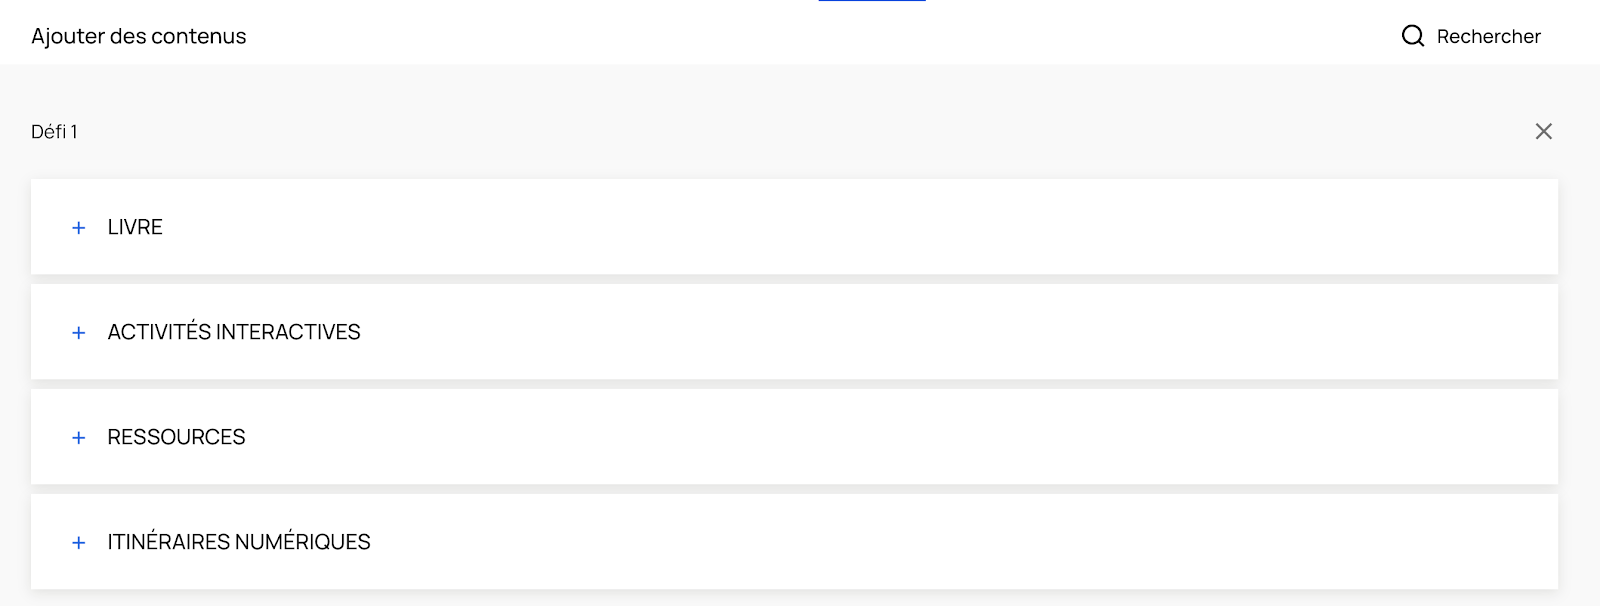Expand the RESSOURCES section label
Viewport: 1600px width, 606px height.
click(176, 437)
